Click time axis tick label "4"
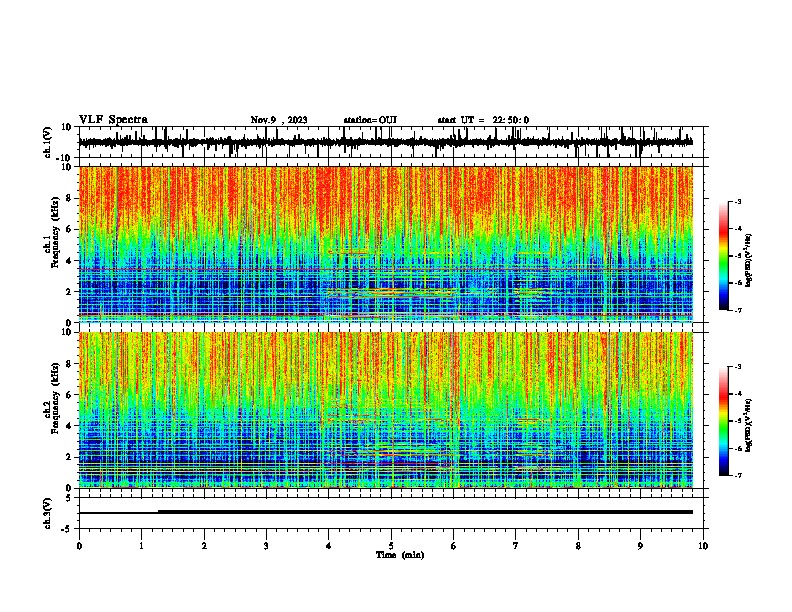The width and height of the screenshot is (792, 612). [x=329, y=546]
